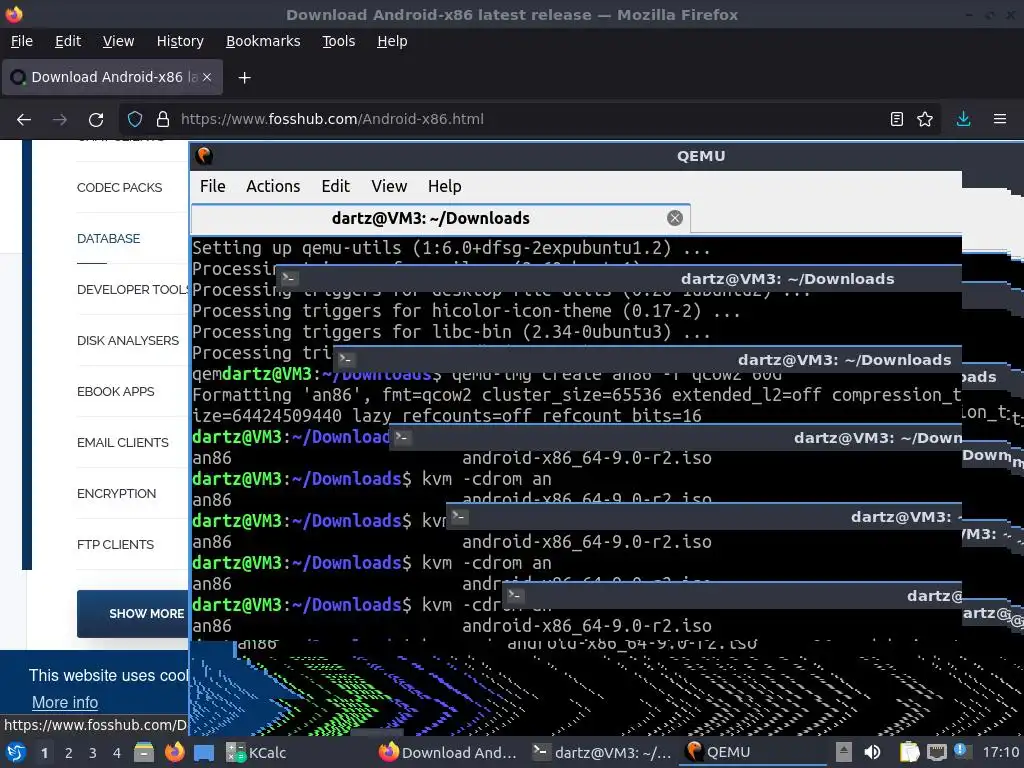Open EMAIL CLIENTS category link
The image size is (1024, 768).
(123, 442)
